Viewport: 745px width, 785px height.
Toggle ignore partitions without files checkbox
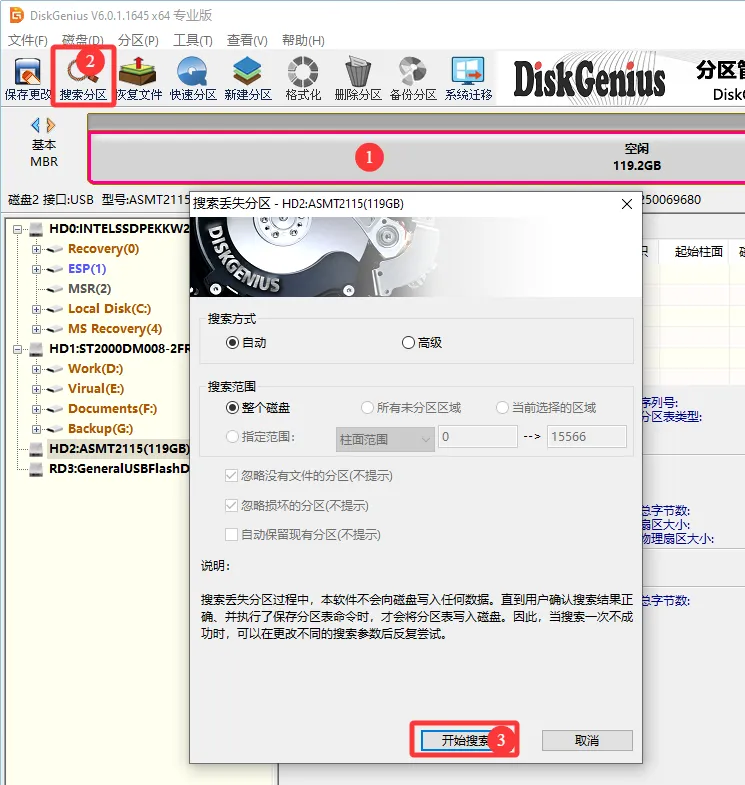pos(231,475)
